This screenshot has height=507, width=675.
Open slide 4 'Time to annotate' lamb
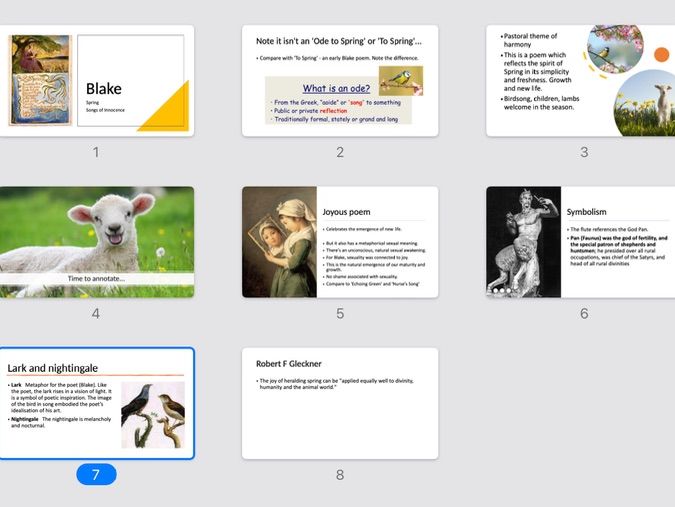click(x=96, y=242)
